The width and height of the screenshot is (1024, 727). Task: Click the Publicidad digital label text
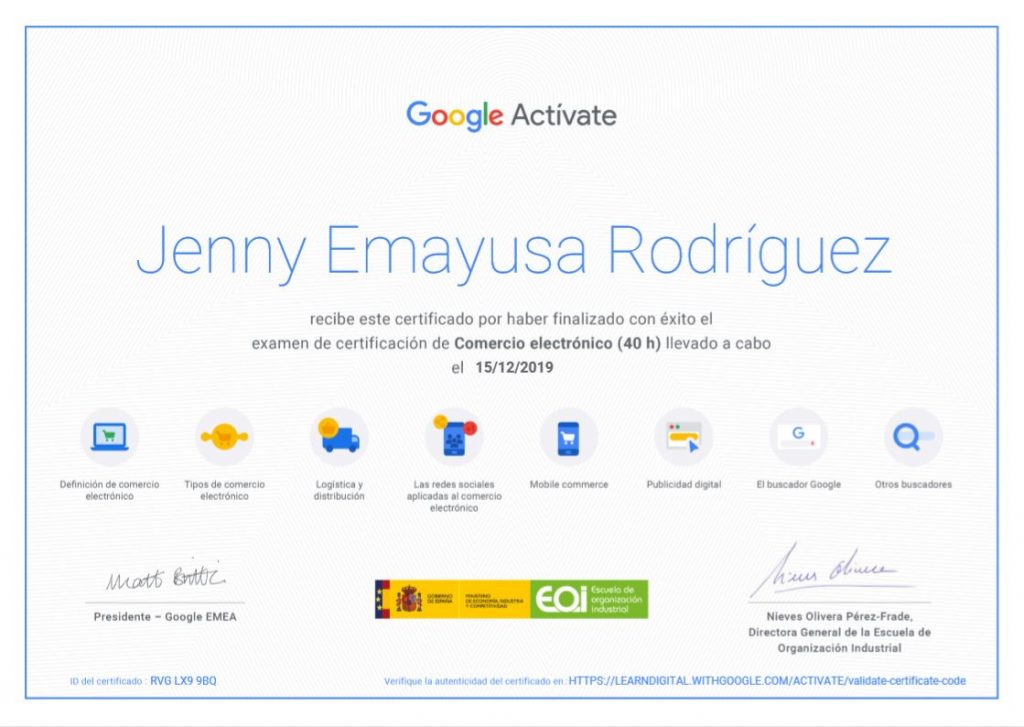[684, 485]
